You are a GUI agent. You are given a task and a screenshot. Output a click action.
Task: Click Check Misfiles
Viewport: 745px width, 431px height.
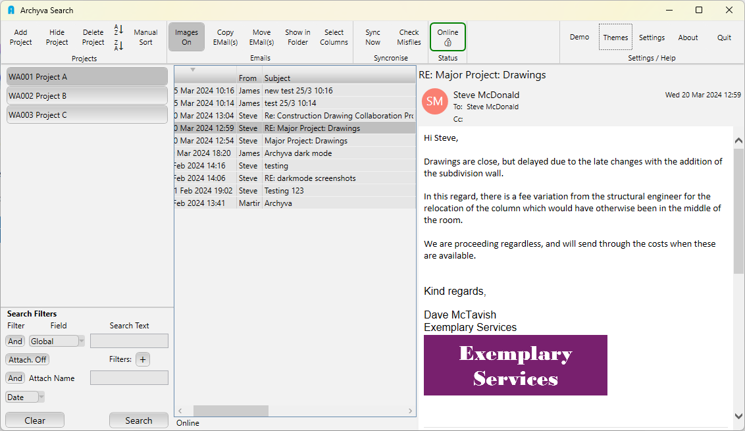pos(409,37)
